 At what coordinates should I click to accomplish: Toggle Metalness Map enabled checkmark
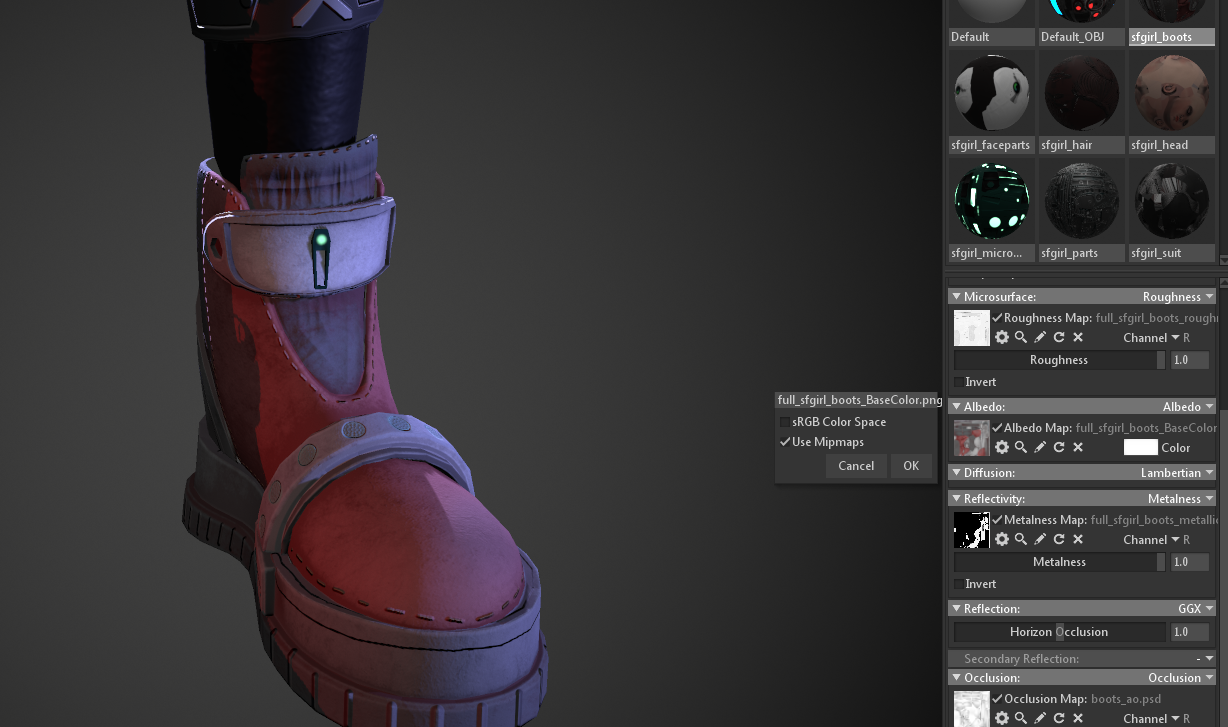[x=997, y=520]
